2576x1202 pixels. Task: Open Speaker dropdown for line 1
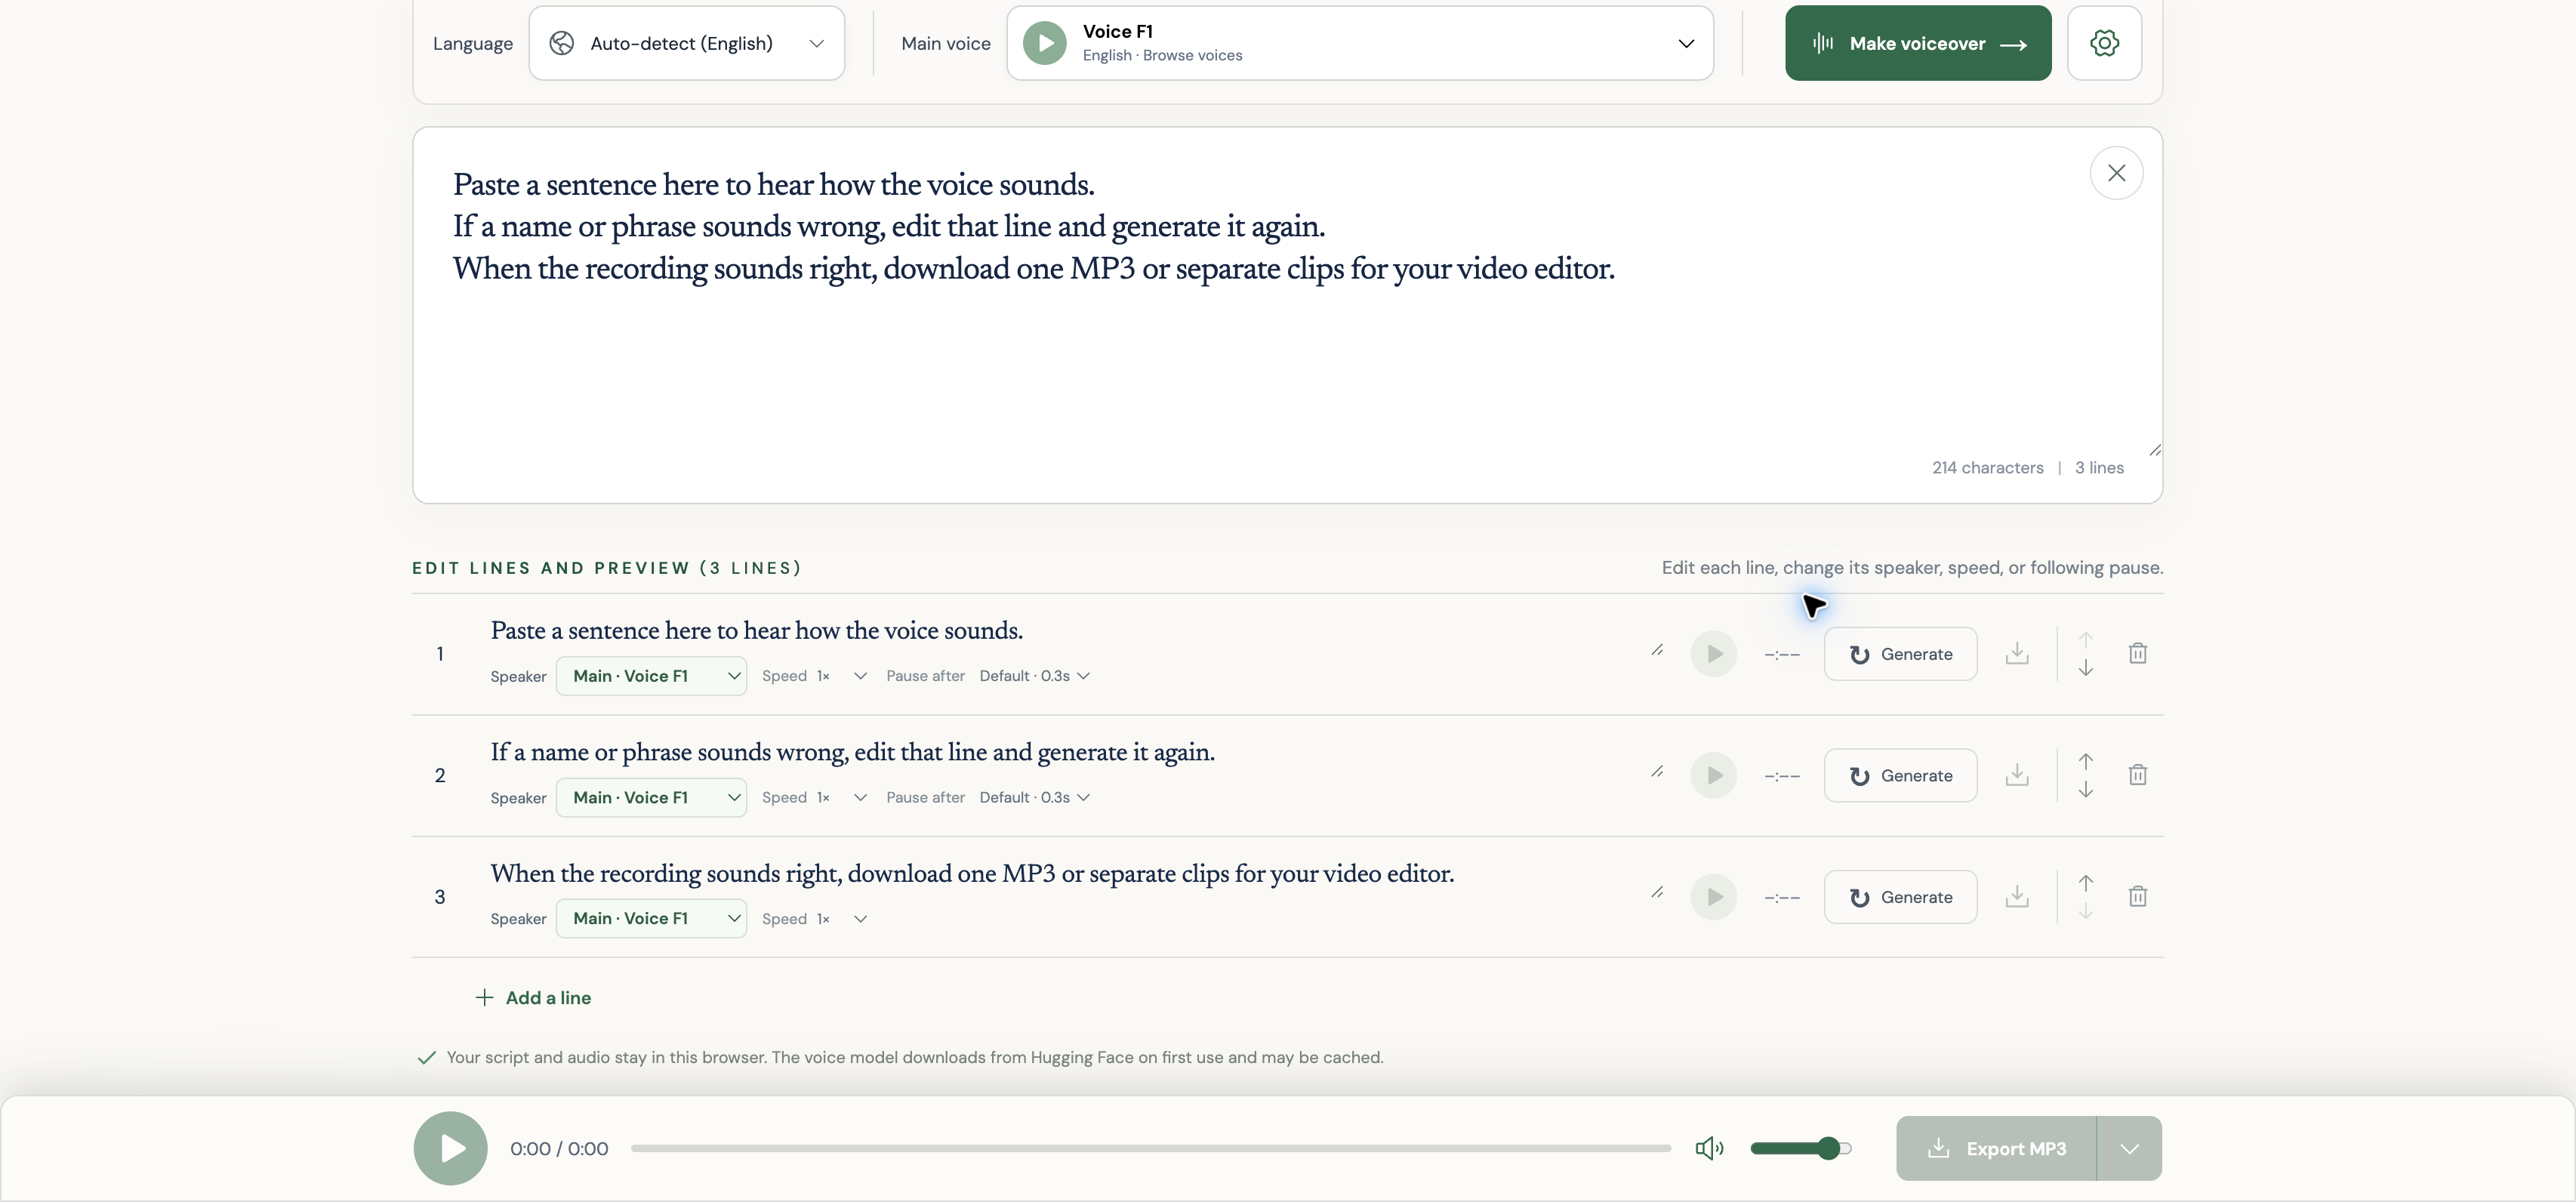(651, 676)
